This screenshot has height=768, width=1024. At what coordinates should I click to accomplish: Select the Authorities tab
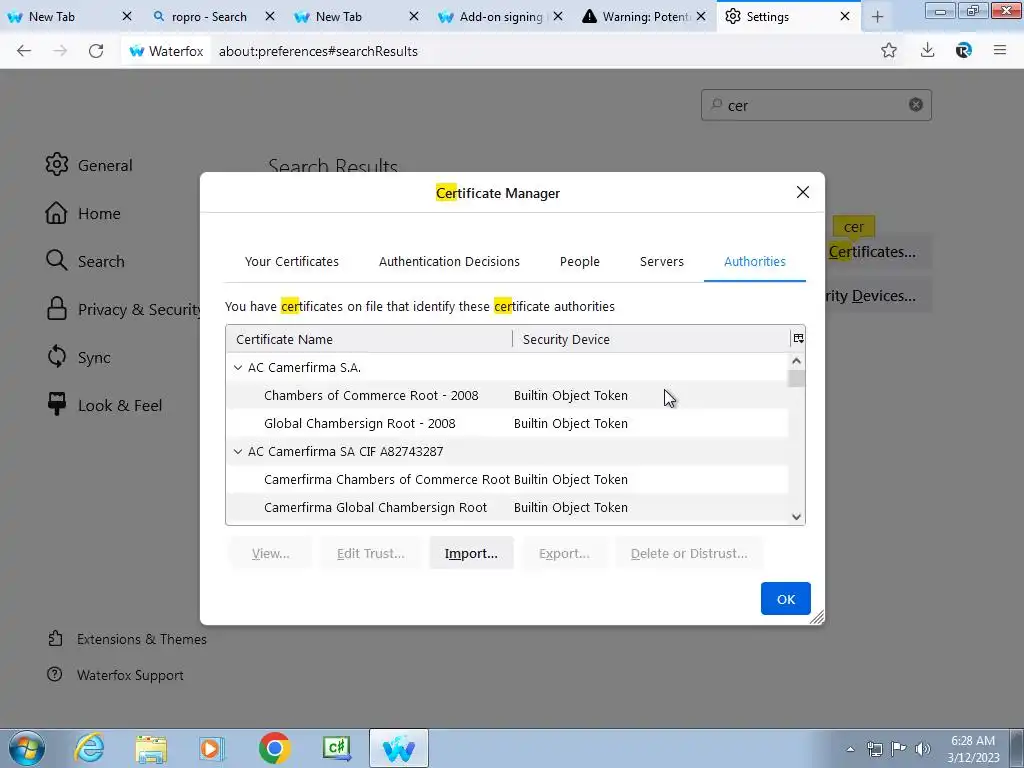point(755,261)
